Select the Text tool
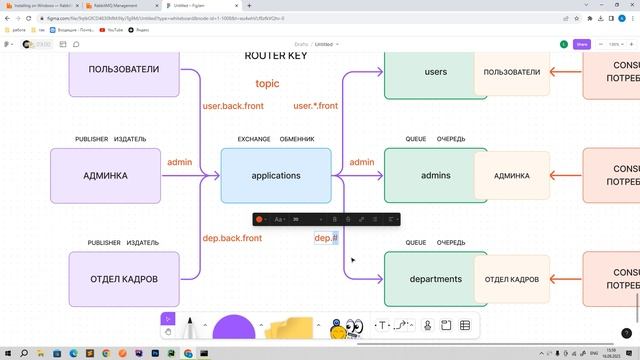 tap(382, 325)
